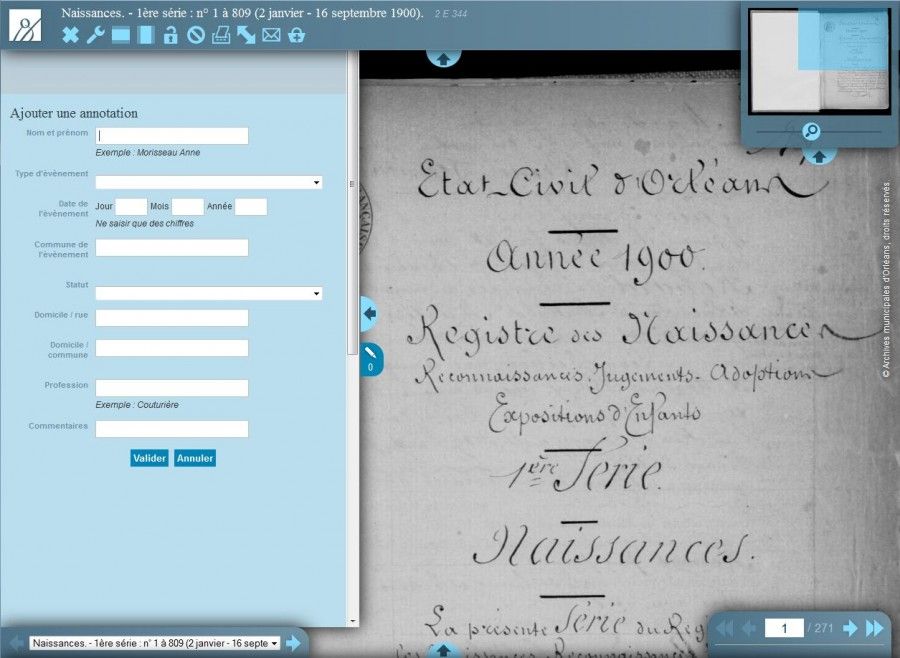Click the zoom slider magnifier handle
The height and width of the screenshot is (658, 900).
click(x=811, y=131)
